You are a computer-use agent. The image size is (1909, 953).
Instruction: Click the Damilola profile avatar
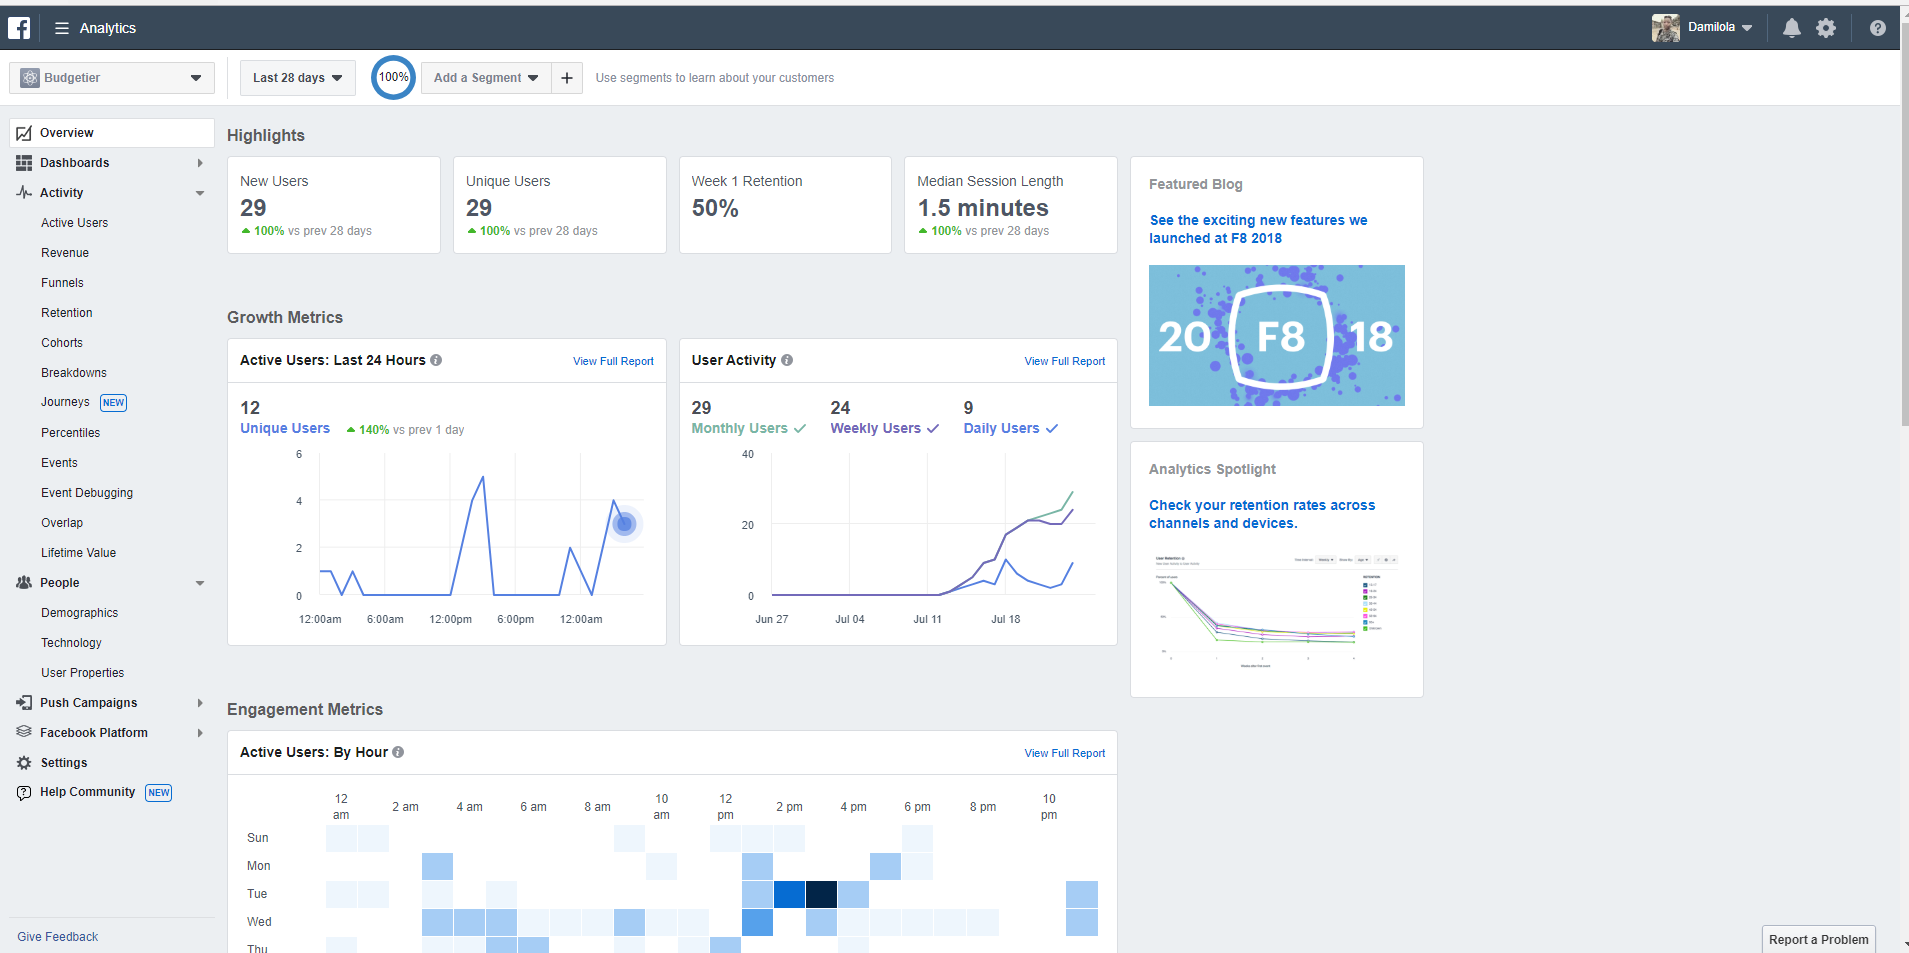click(x=1666, y=28)
